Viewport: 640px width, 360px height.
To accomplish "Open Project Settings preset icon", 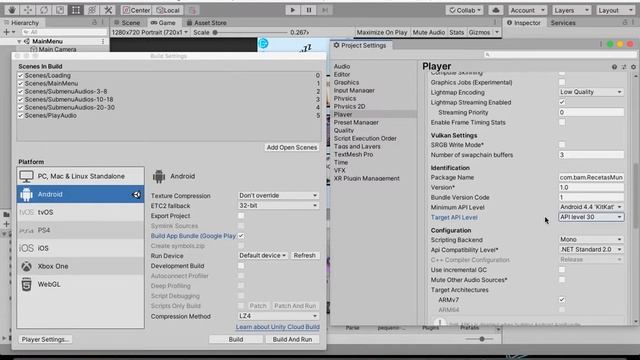I will tap(624, 67).
